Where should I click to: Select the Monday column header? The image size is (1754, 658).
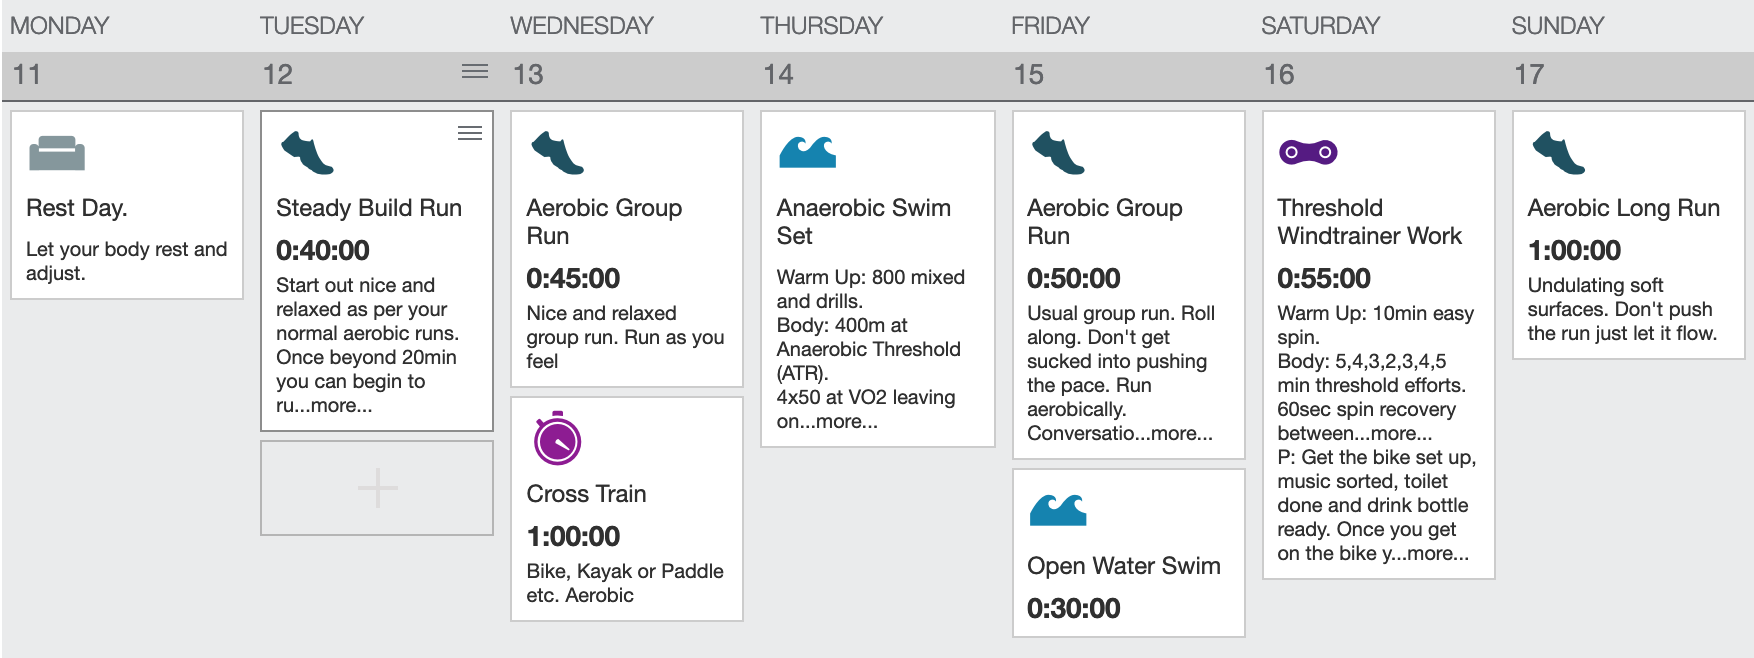59,26
